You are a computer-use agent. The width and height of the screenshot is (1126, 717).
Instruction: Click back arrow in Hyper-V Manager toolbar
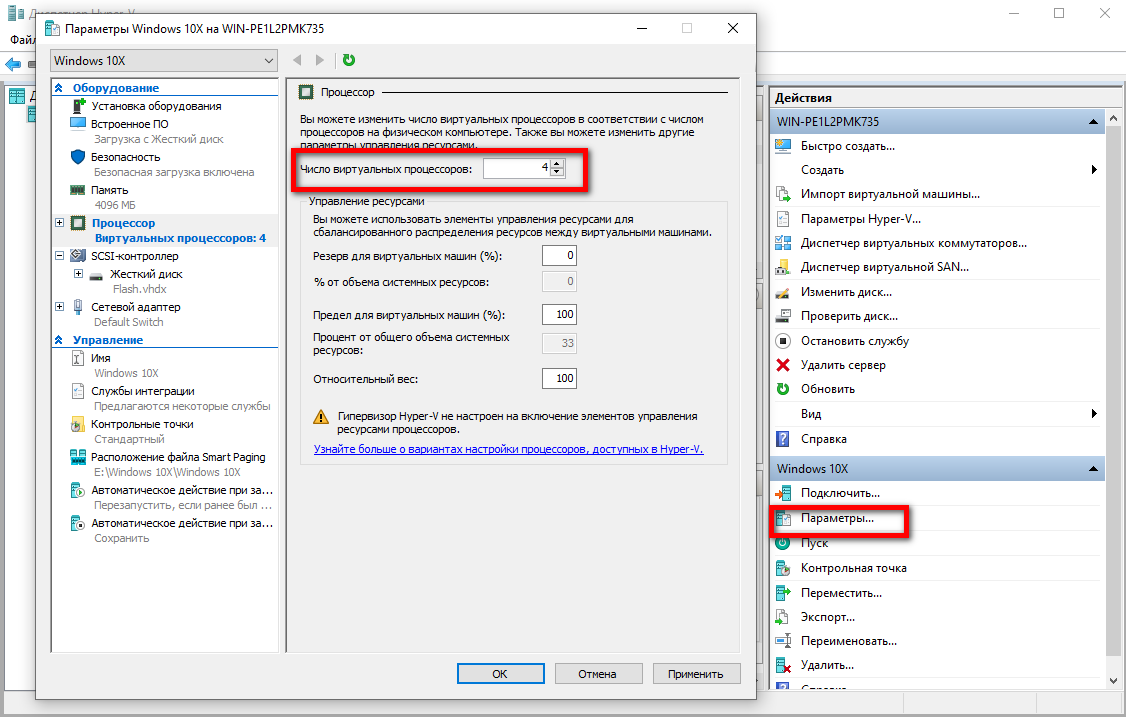(13, 64)
